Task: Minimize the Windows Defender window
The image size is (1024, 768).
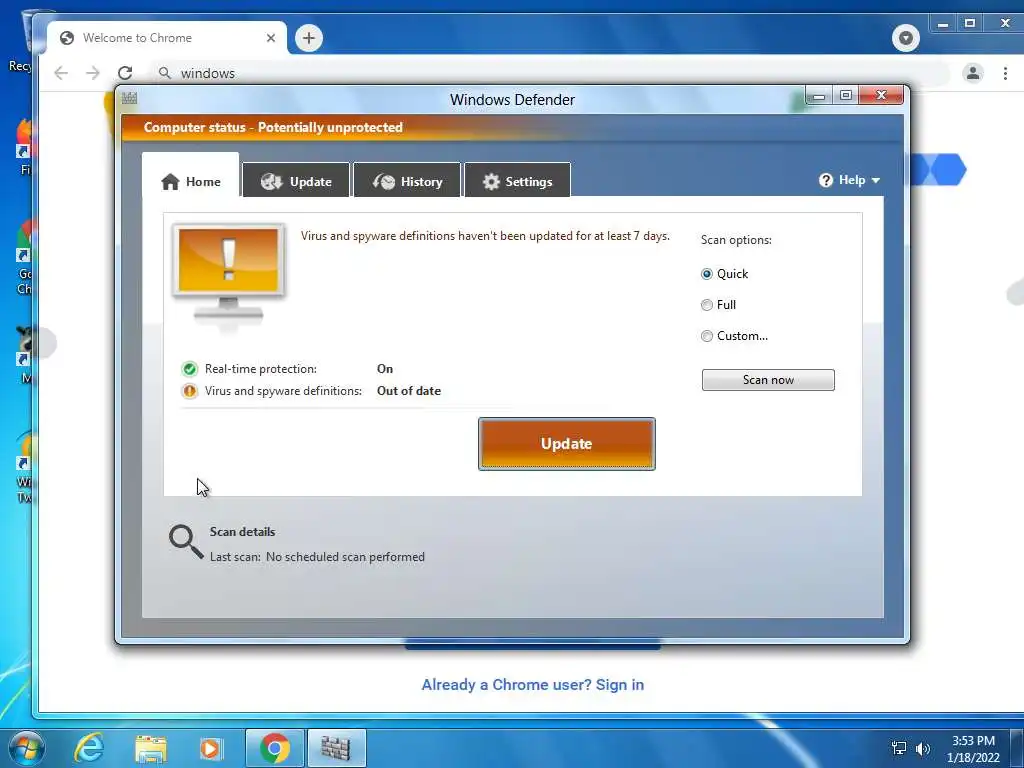Action: 819,96
